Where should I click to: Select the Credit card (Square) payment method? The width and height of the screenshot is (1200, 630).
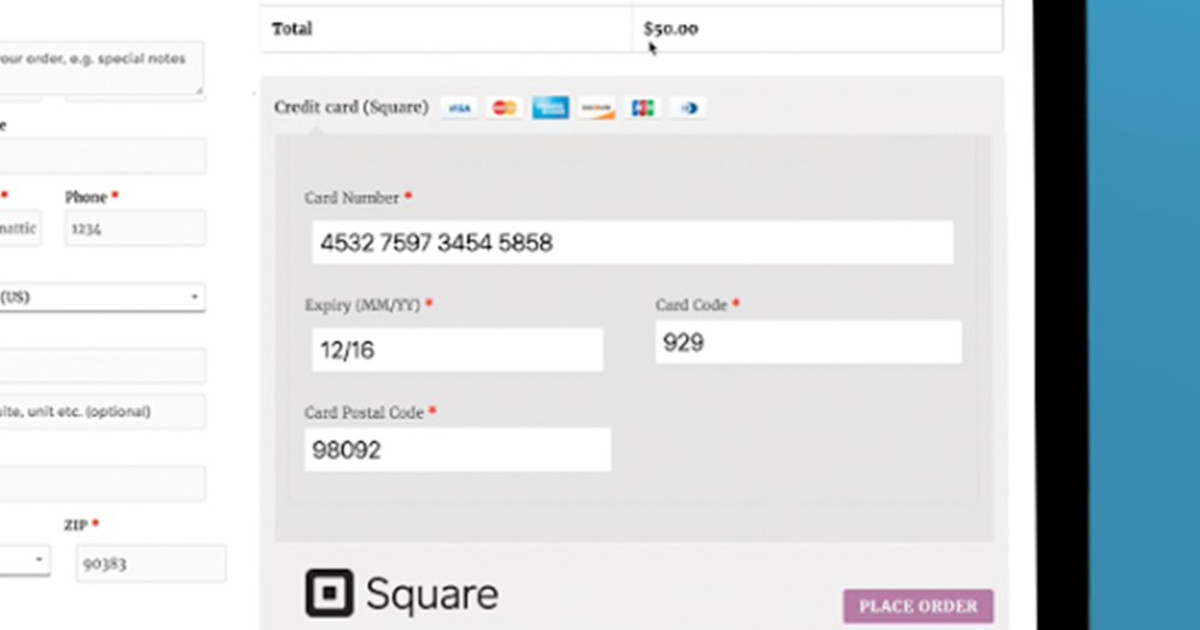tap(350, 107)
